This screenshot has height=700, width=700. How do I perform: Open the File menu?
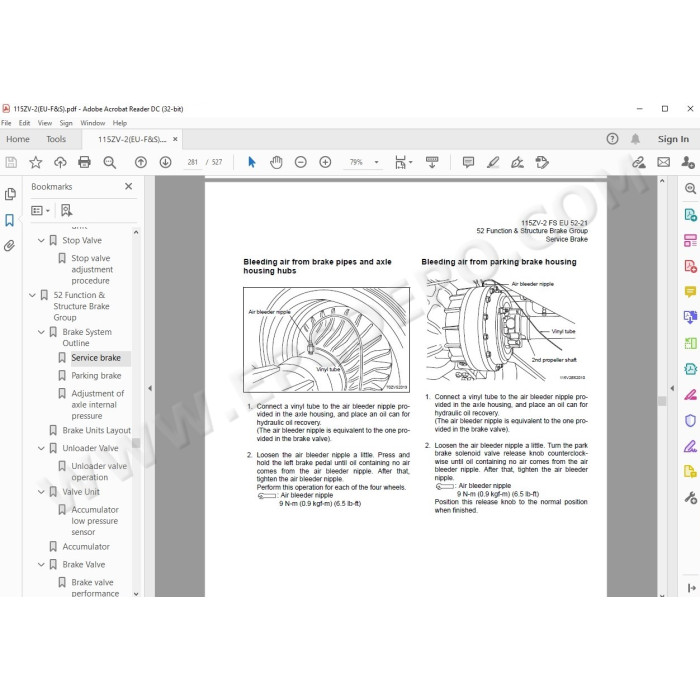tap(6, 123)
